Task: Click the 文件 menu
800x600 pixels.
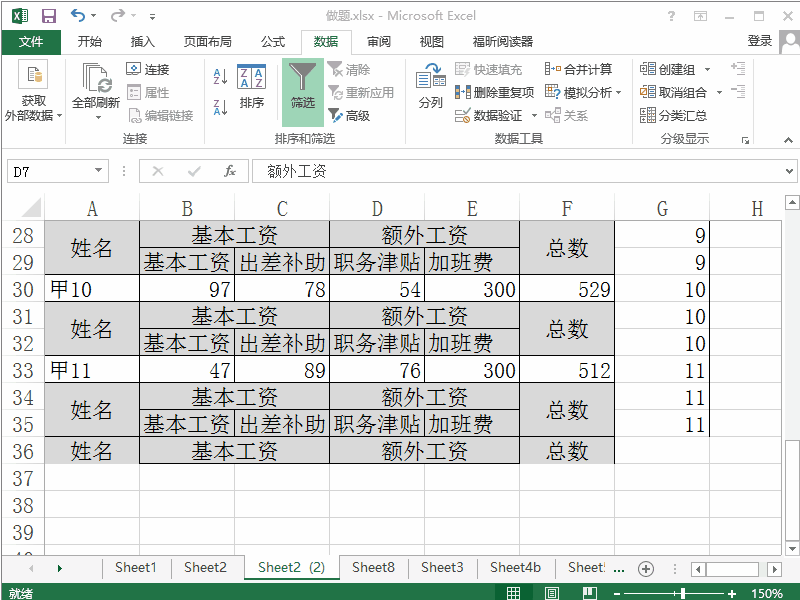Action: coord(31,42)
